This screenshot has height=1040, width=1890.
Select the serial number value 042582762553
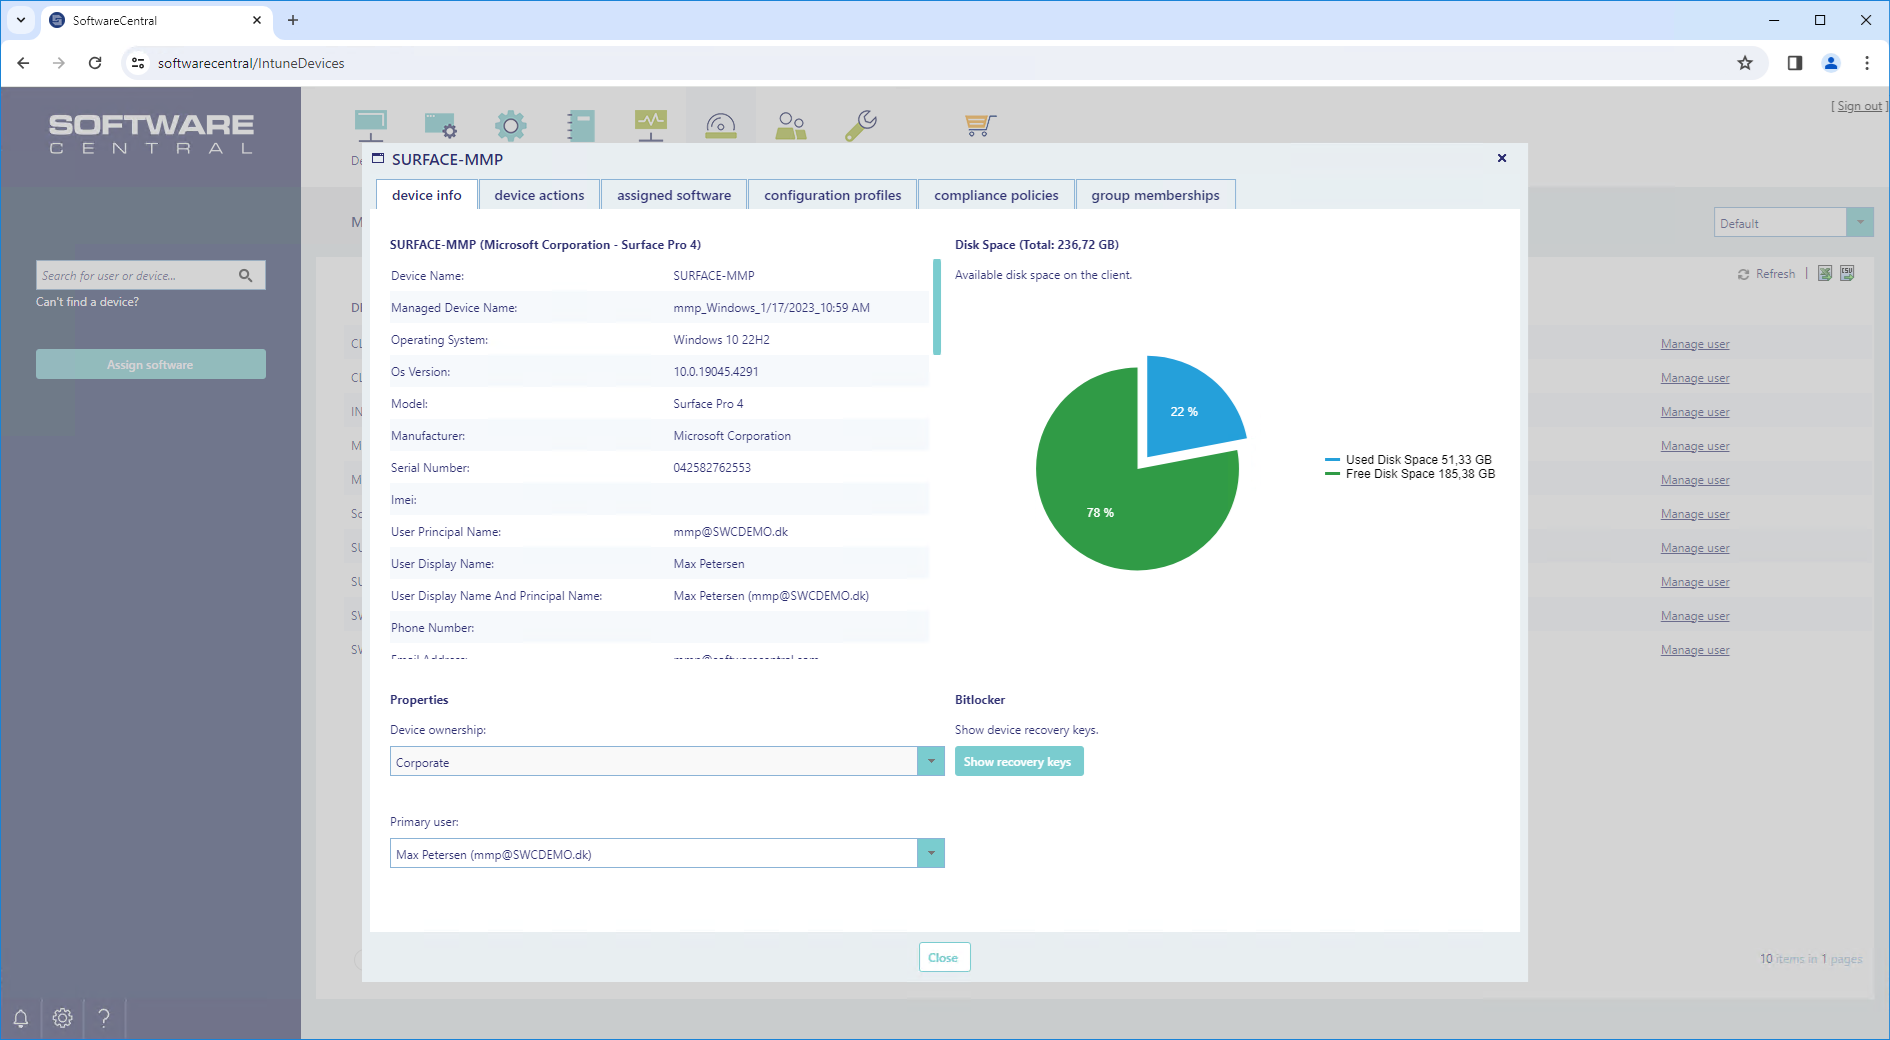pyautogui.click(x=712, y=468)
